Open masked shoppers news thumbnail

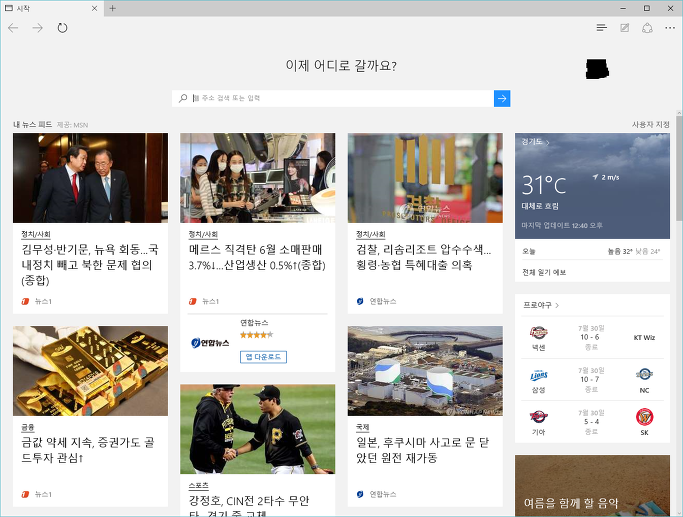pyautogui.click(x=257, y=178)
